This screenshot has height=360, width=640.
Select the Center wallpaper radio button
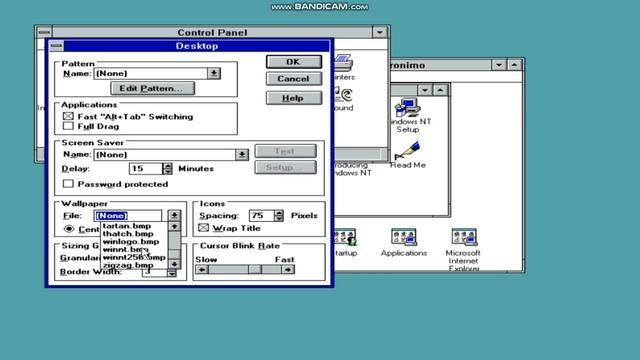pos(69,229)
